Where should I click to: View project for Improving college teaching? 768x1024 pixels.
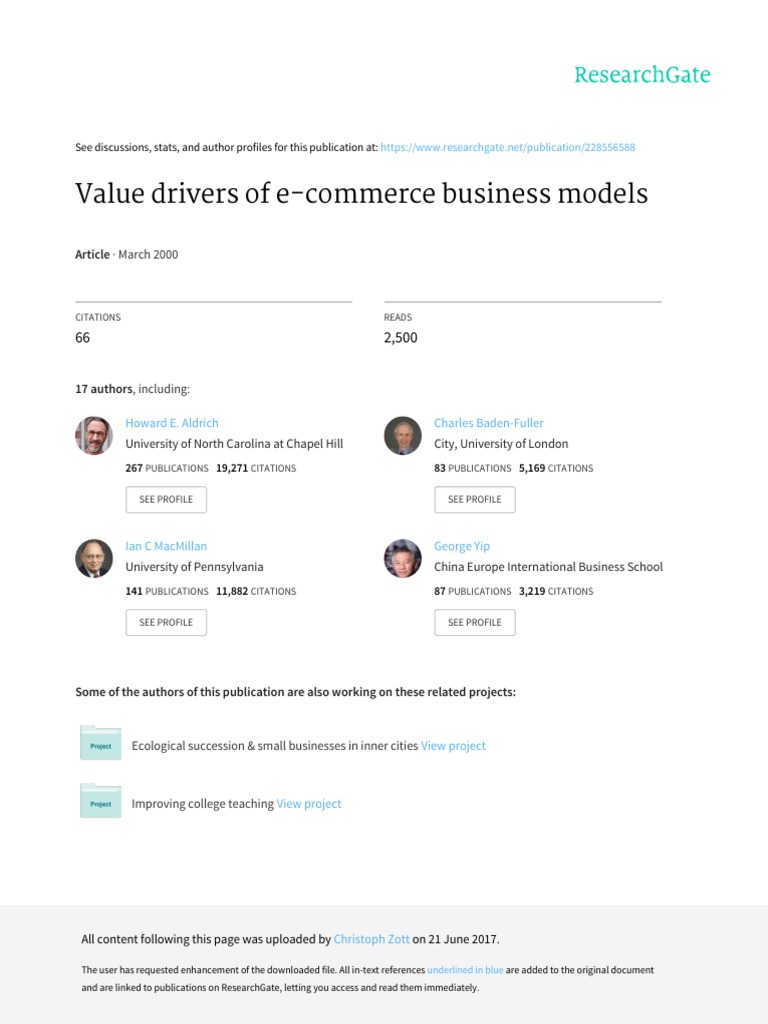tap(309, 804)
